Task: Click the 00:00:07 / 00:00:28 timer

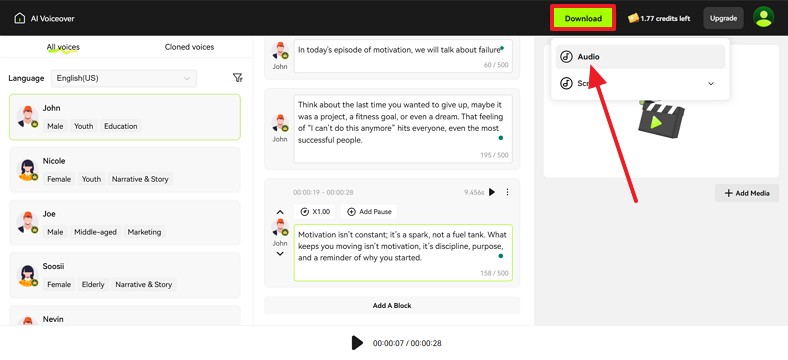Action: (x=407, y=343)
